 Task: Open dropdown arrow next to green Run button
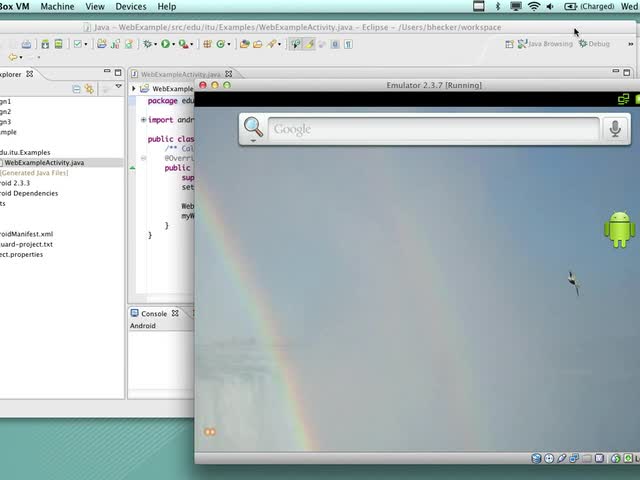pyautogui.click(x=173, y=44)
